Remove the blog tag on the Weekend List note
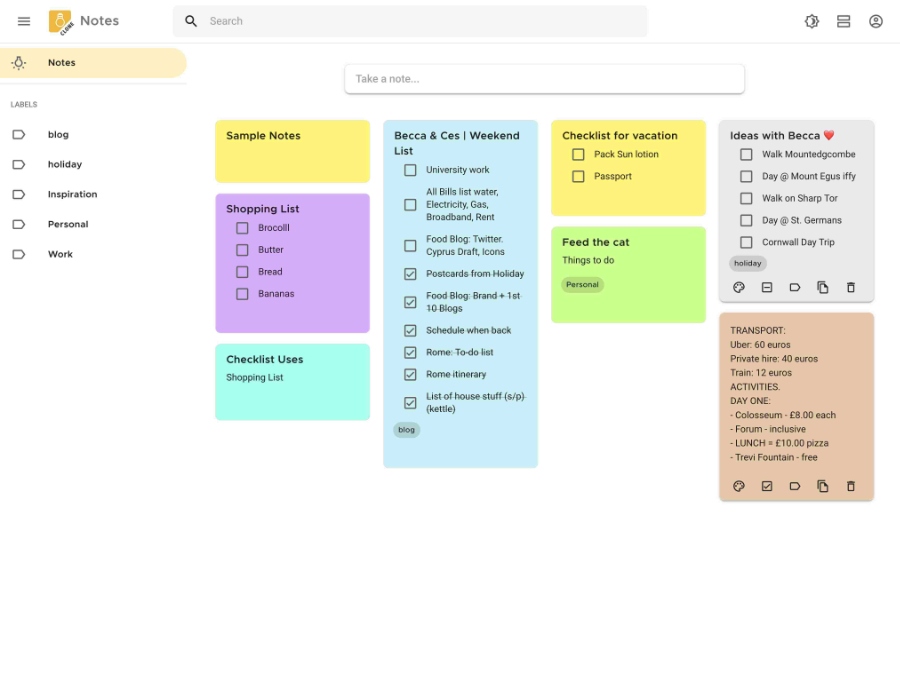The image size is (900, 674). click(x=406, y=429)
